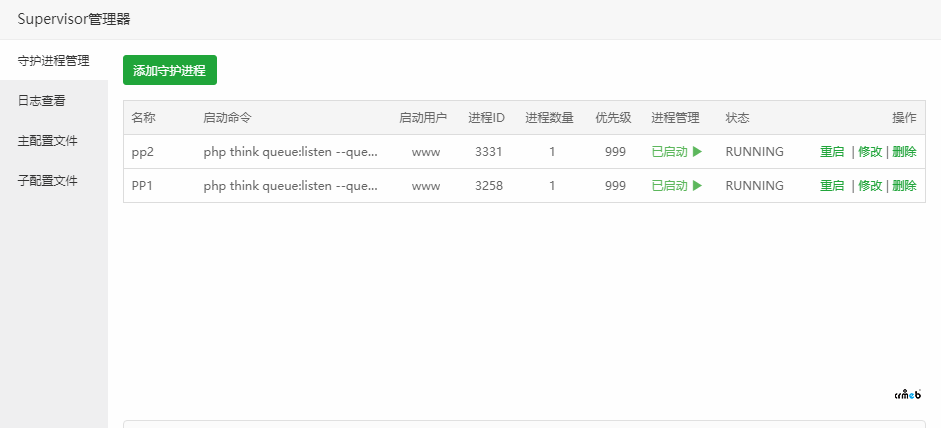Screen dimensions: 941x428
Task: Click the crmeb logo icon
Action: click(907, 394)
